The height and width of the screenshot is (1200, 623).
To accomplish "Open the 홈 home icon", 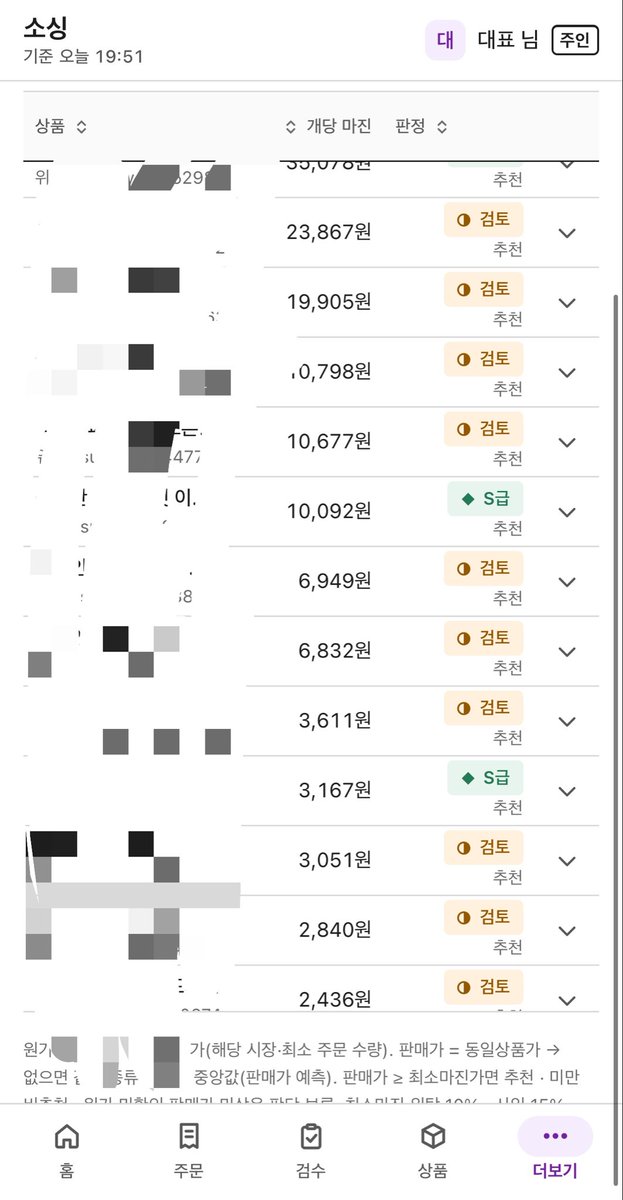I will pyautogui.click(x=67, y=1136).
